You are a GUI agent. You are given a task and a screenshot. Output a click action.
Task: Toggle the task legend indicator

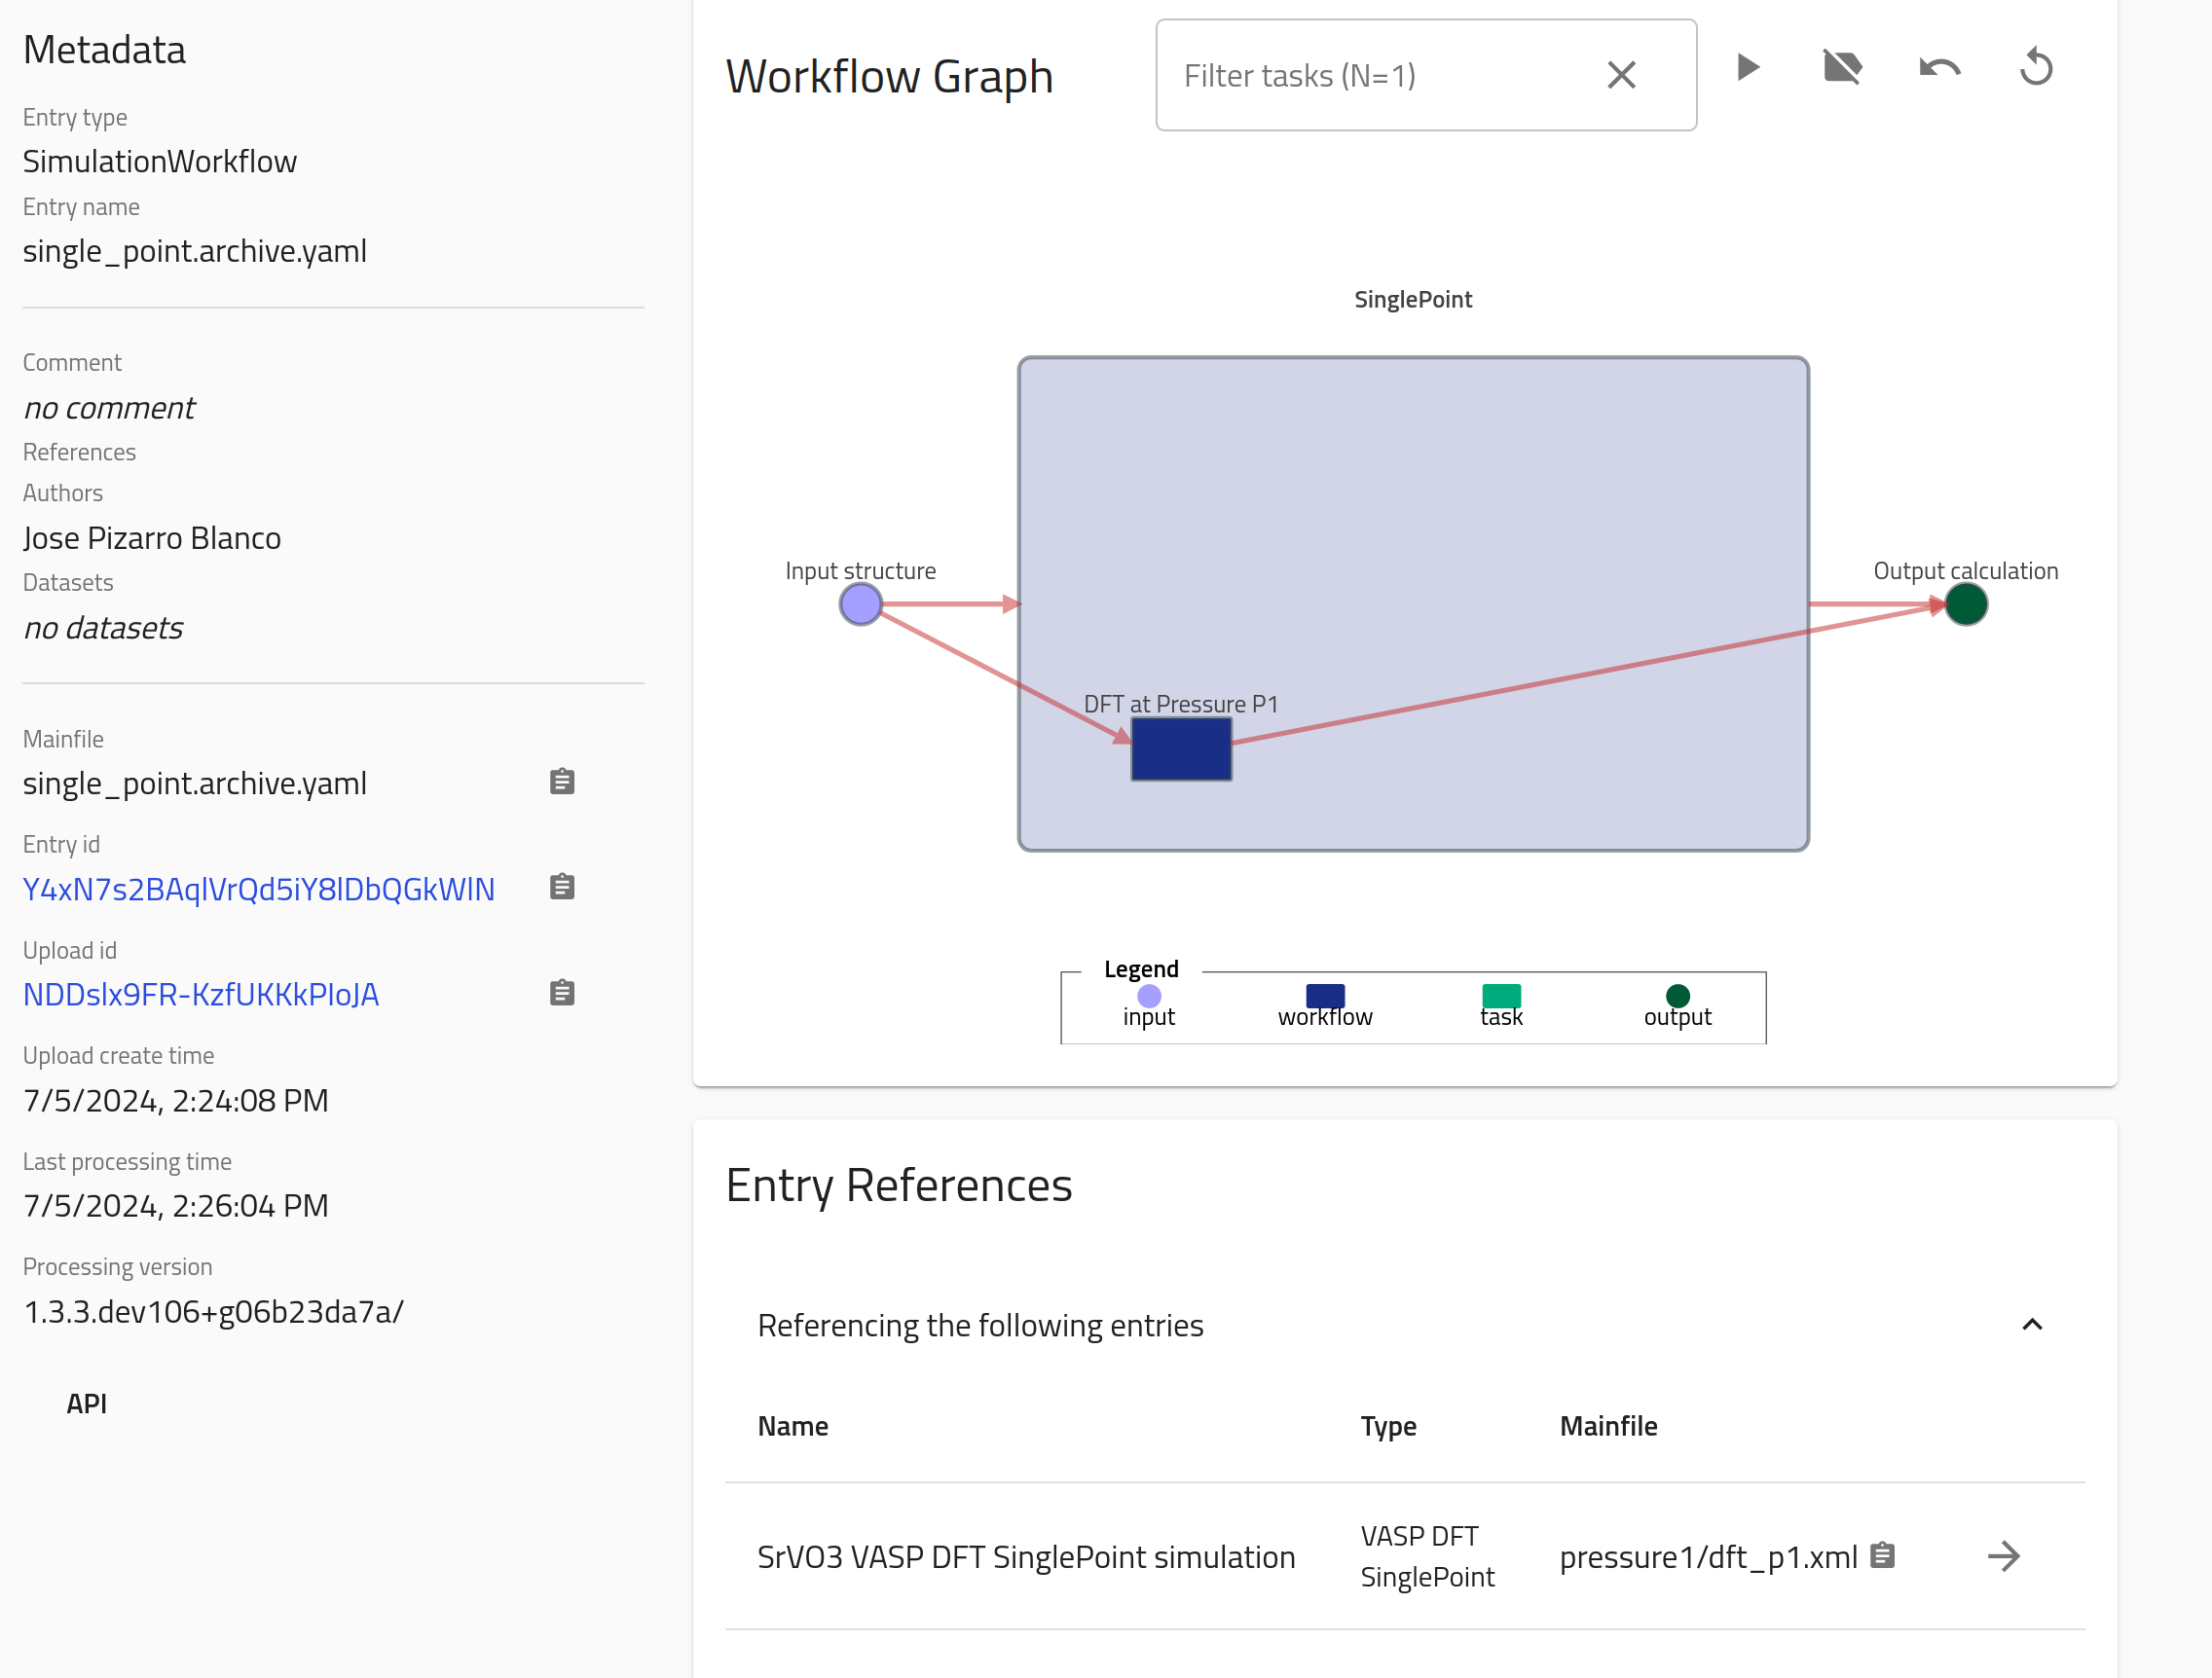click(x=1500, y=994)
